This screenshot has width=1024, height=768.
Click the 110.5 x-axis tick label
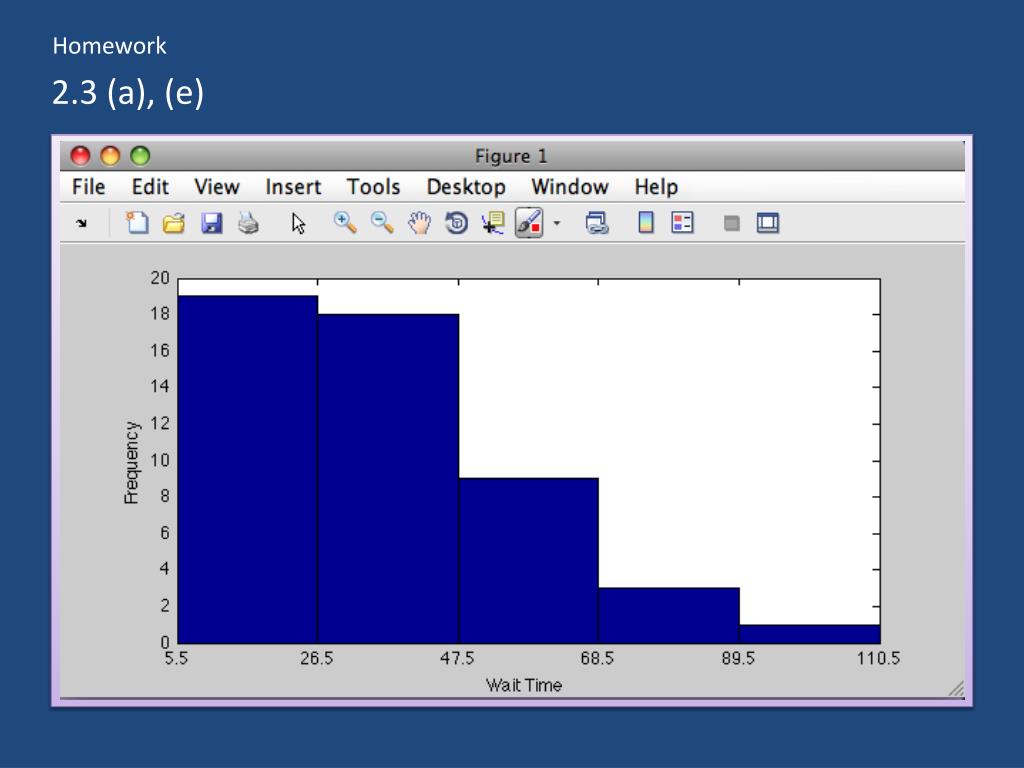[x=878, y=658]
